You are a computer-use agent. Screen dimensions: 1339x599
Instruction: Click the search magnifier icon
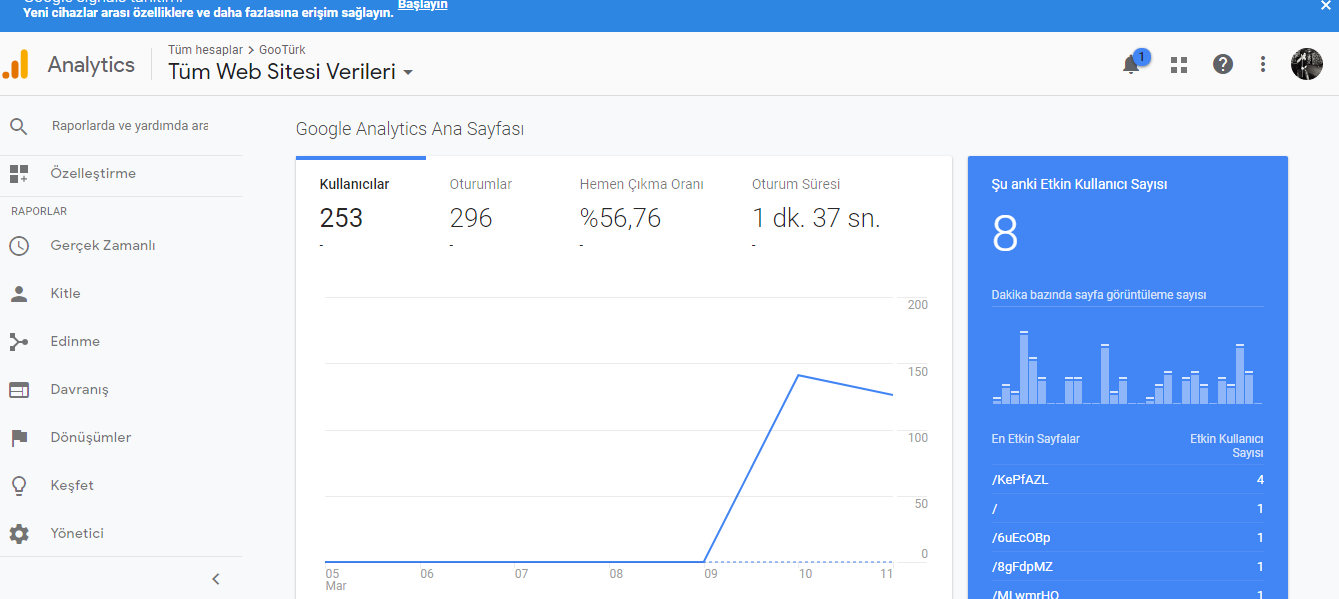click(x=18, y=126)
